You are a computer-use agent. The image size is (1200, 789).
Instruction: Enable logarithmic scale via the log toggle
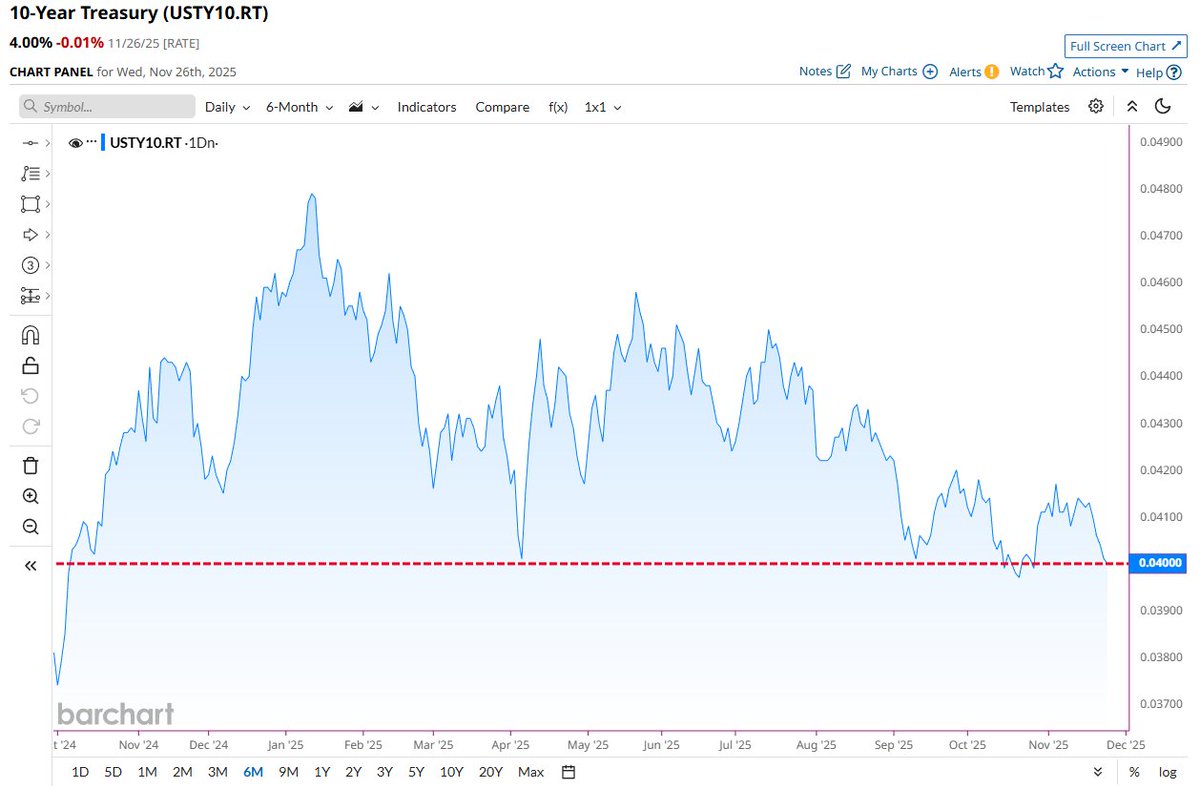pos(1167,771)
